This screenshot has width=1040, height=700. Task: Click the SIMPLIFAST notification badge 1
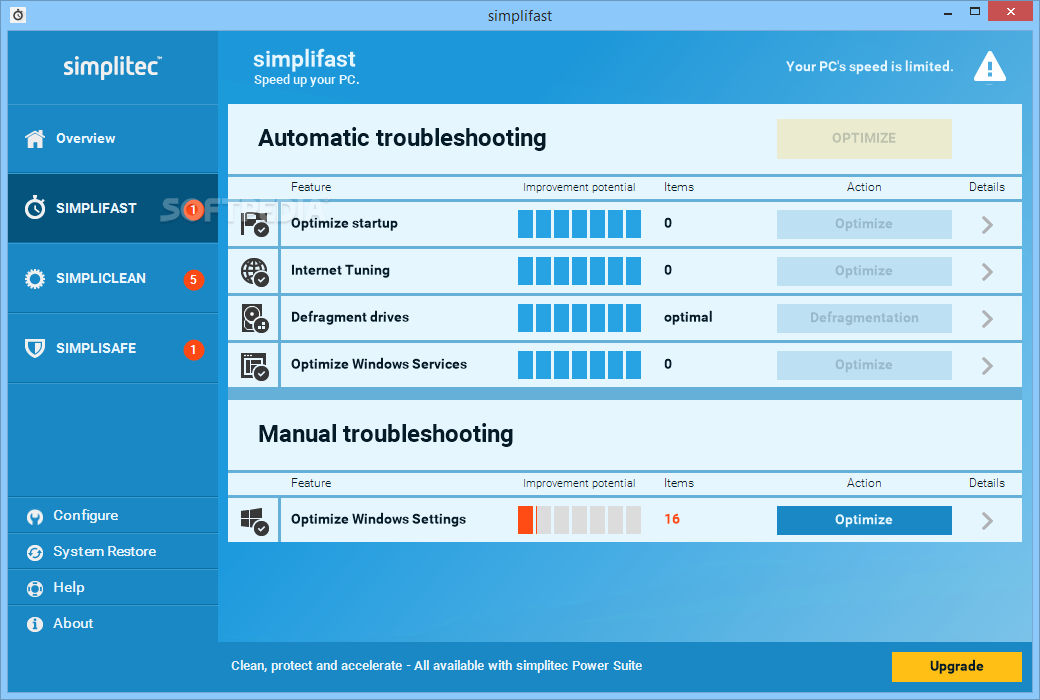coord(193,210)
